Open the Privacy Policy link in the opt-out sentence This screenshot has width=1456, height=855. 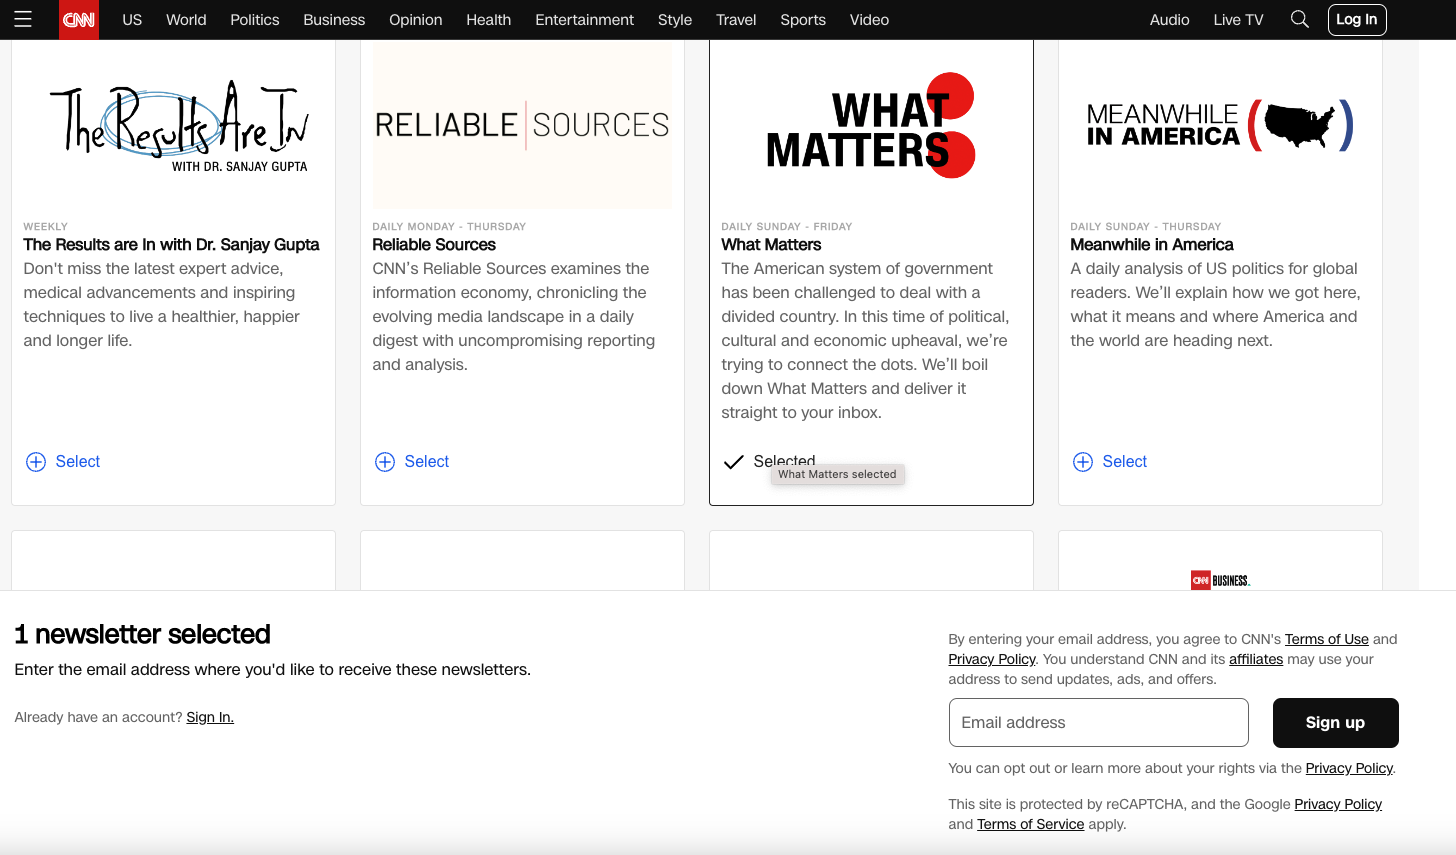(x=1349, y=768)
